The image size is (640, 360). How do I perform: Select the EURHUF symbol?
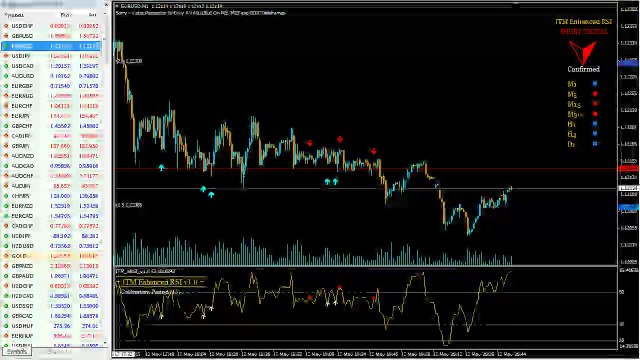coord(22,336)
